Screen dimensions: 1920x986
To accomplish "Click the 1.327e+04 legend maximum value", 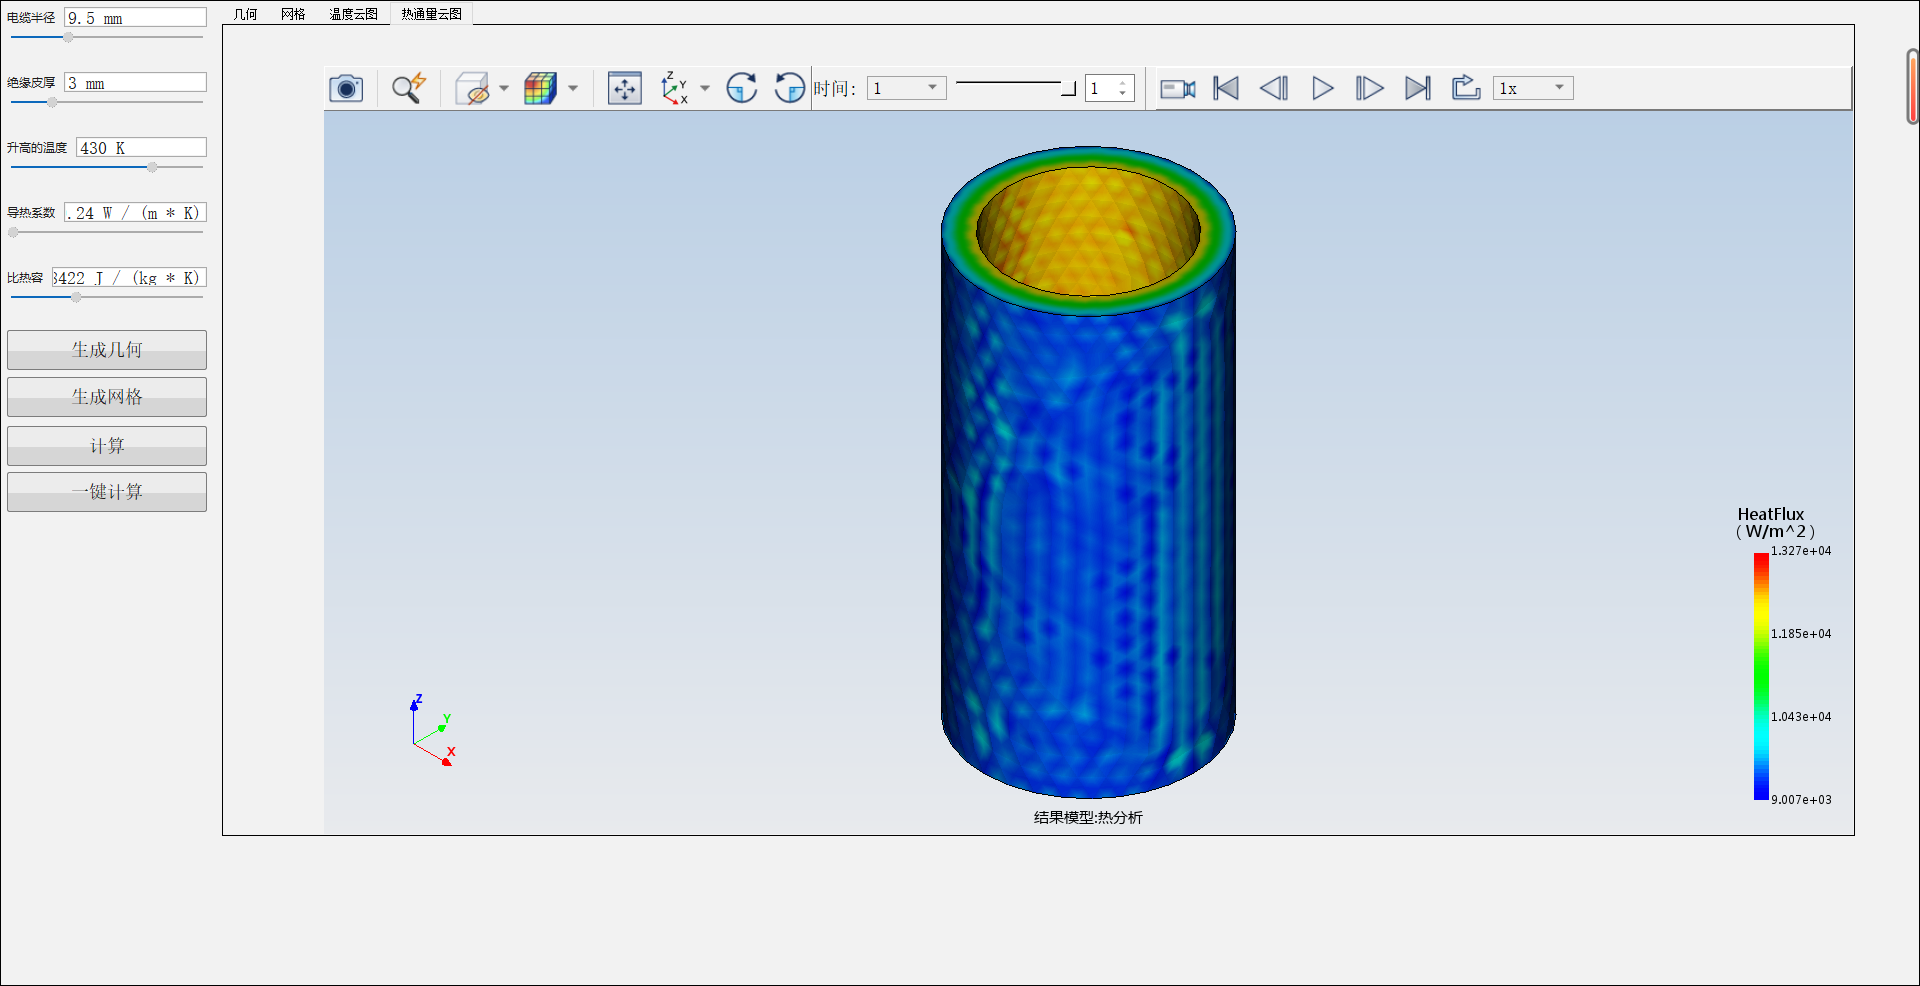I will coord(1801,551).
